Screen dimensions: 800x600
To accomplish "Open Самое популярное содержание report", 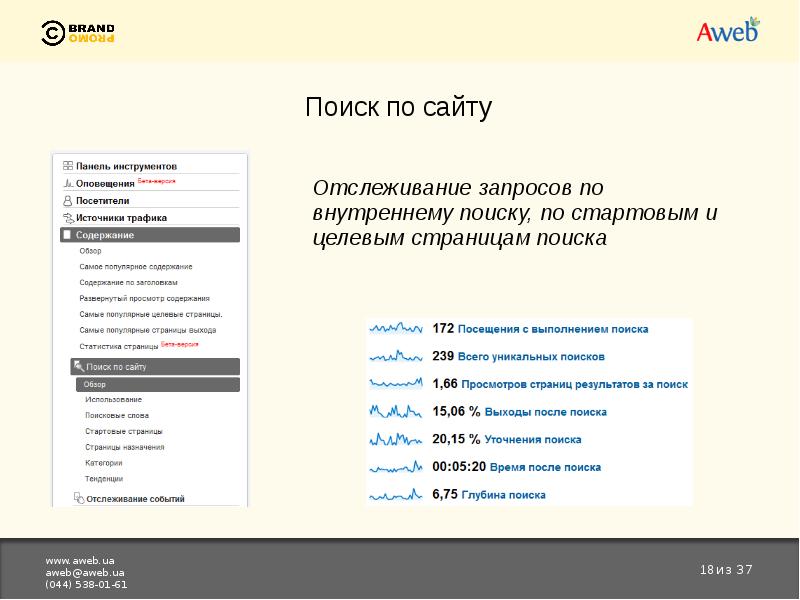I will point(135,267).
